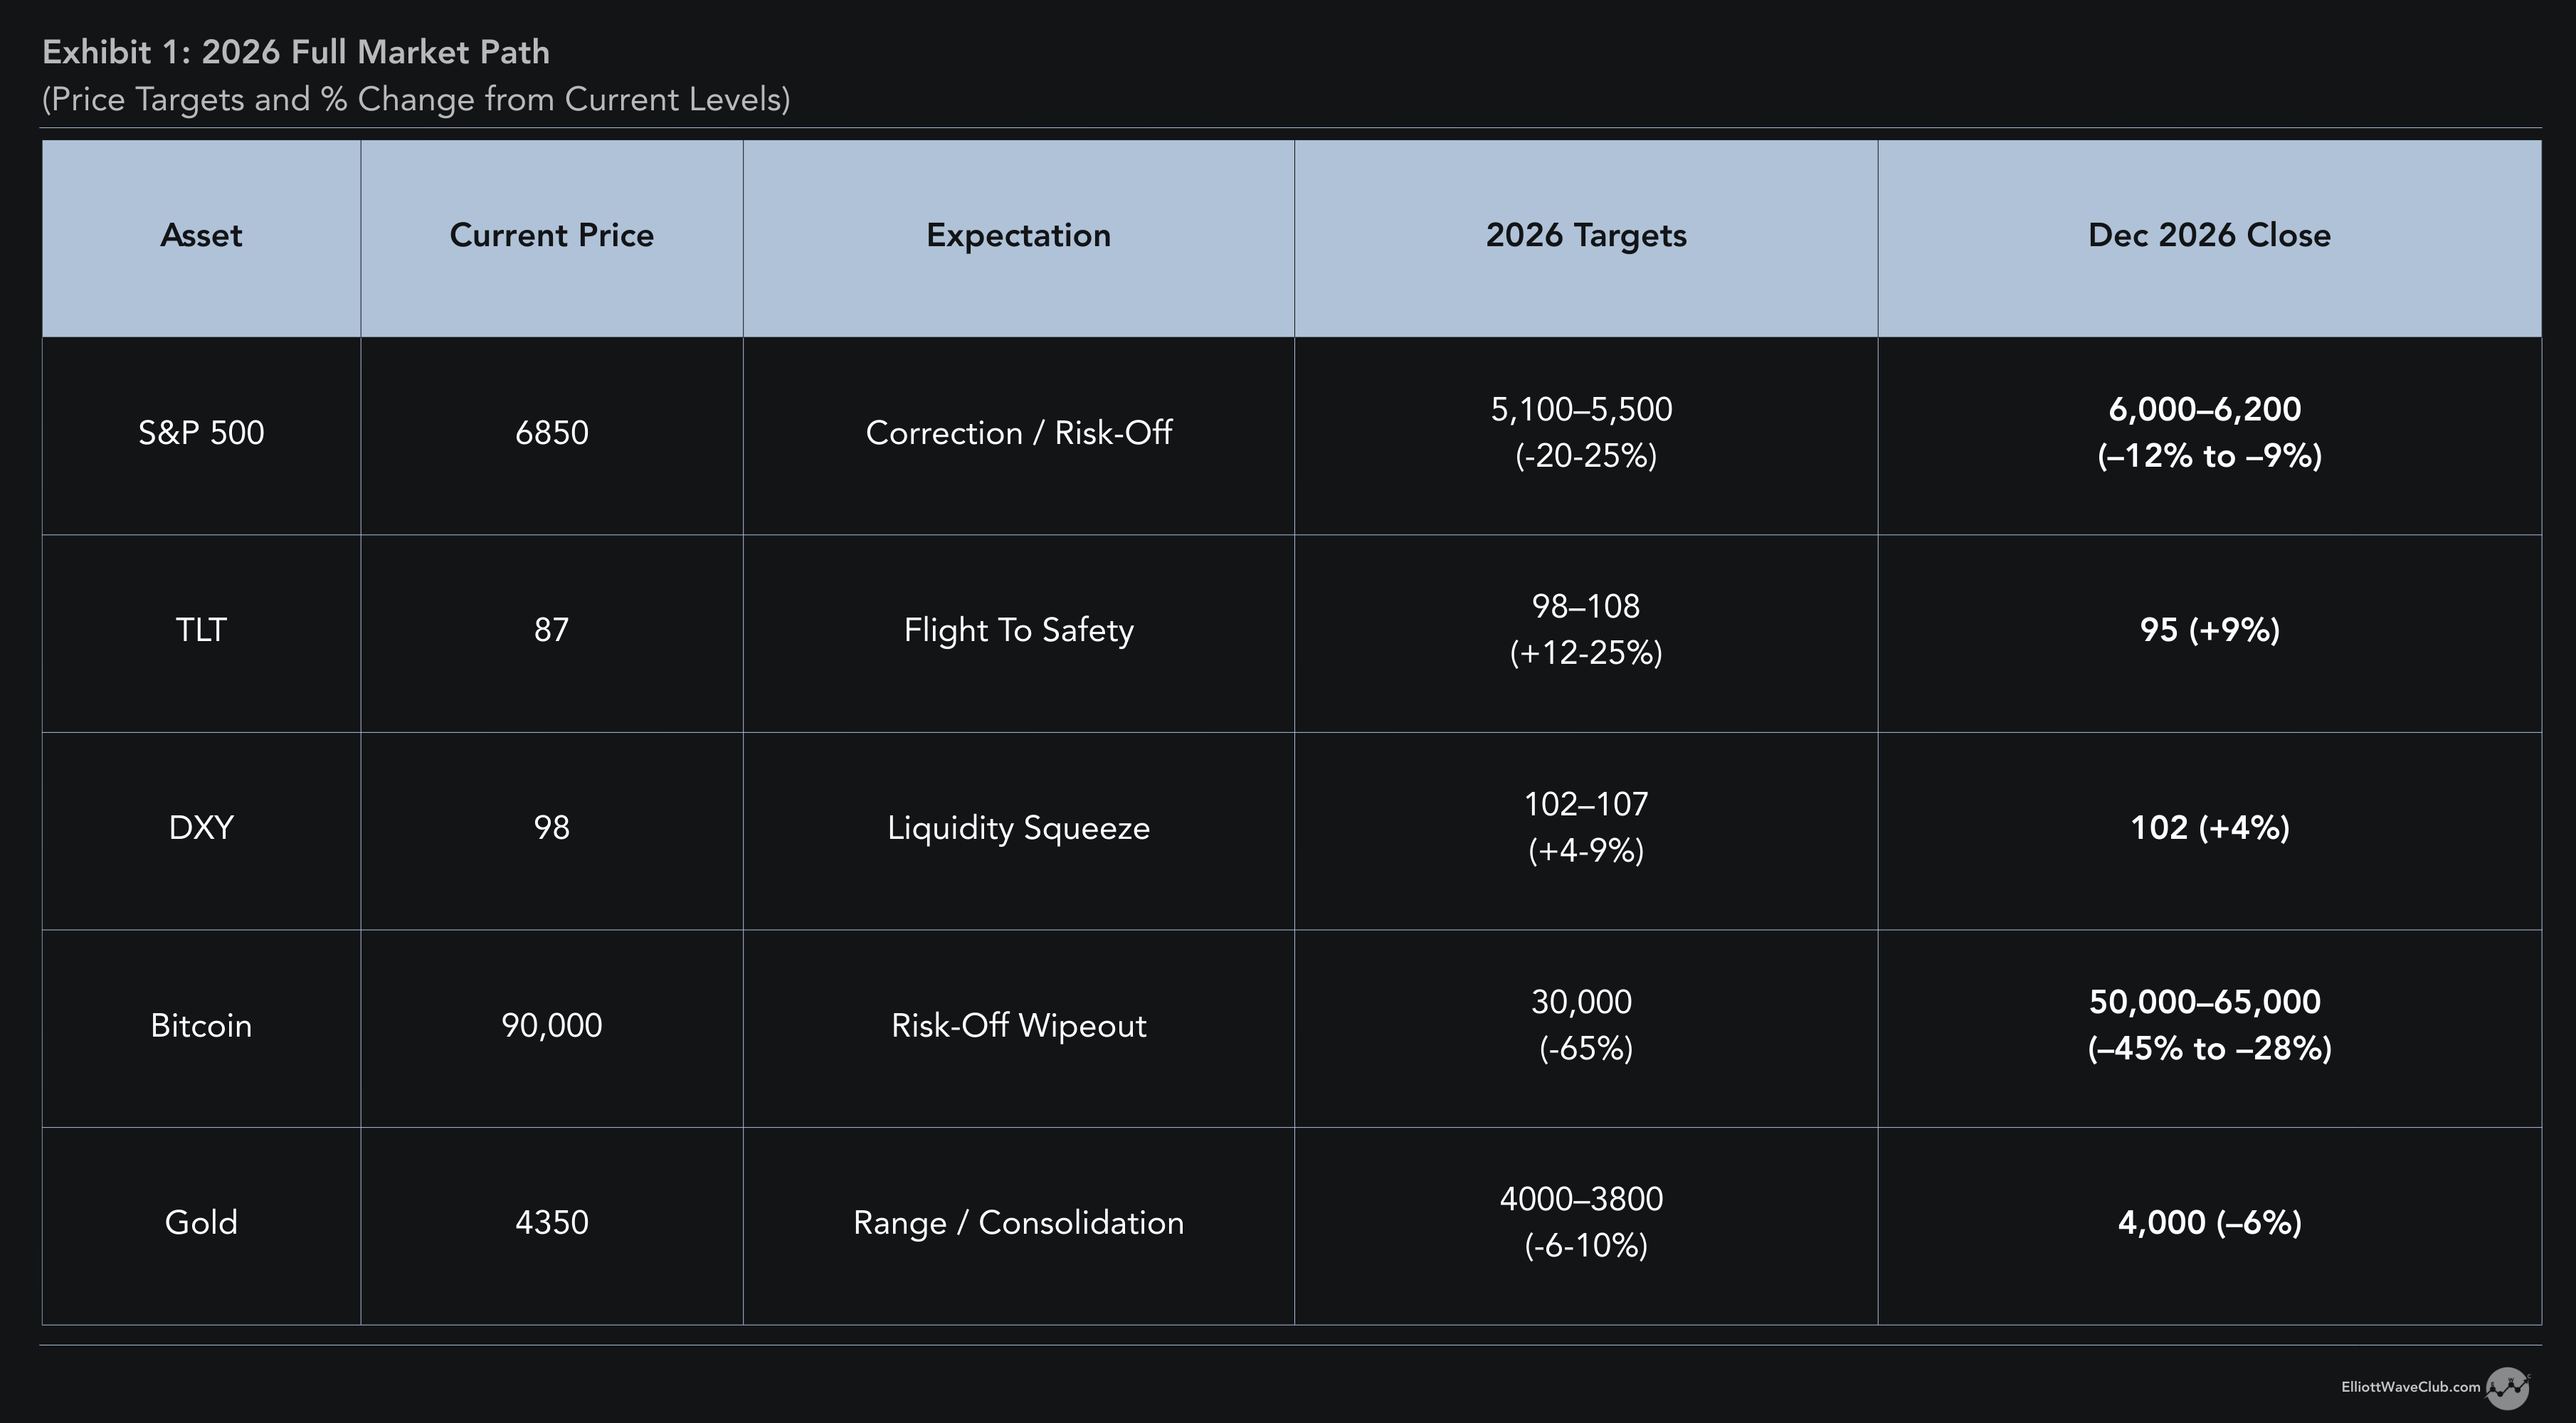
Task: Select the Risk-Off Wipeout cell
Action: pos(1018,1026)
